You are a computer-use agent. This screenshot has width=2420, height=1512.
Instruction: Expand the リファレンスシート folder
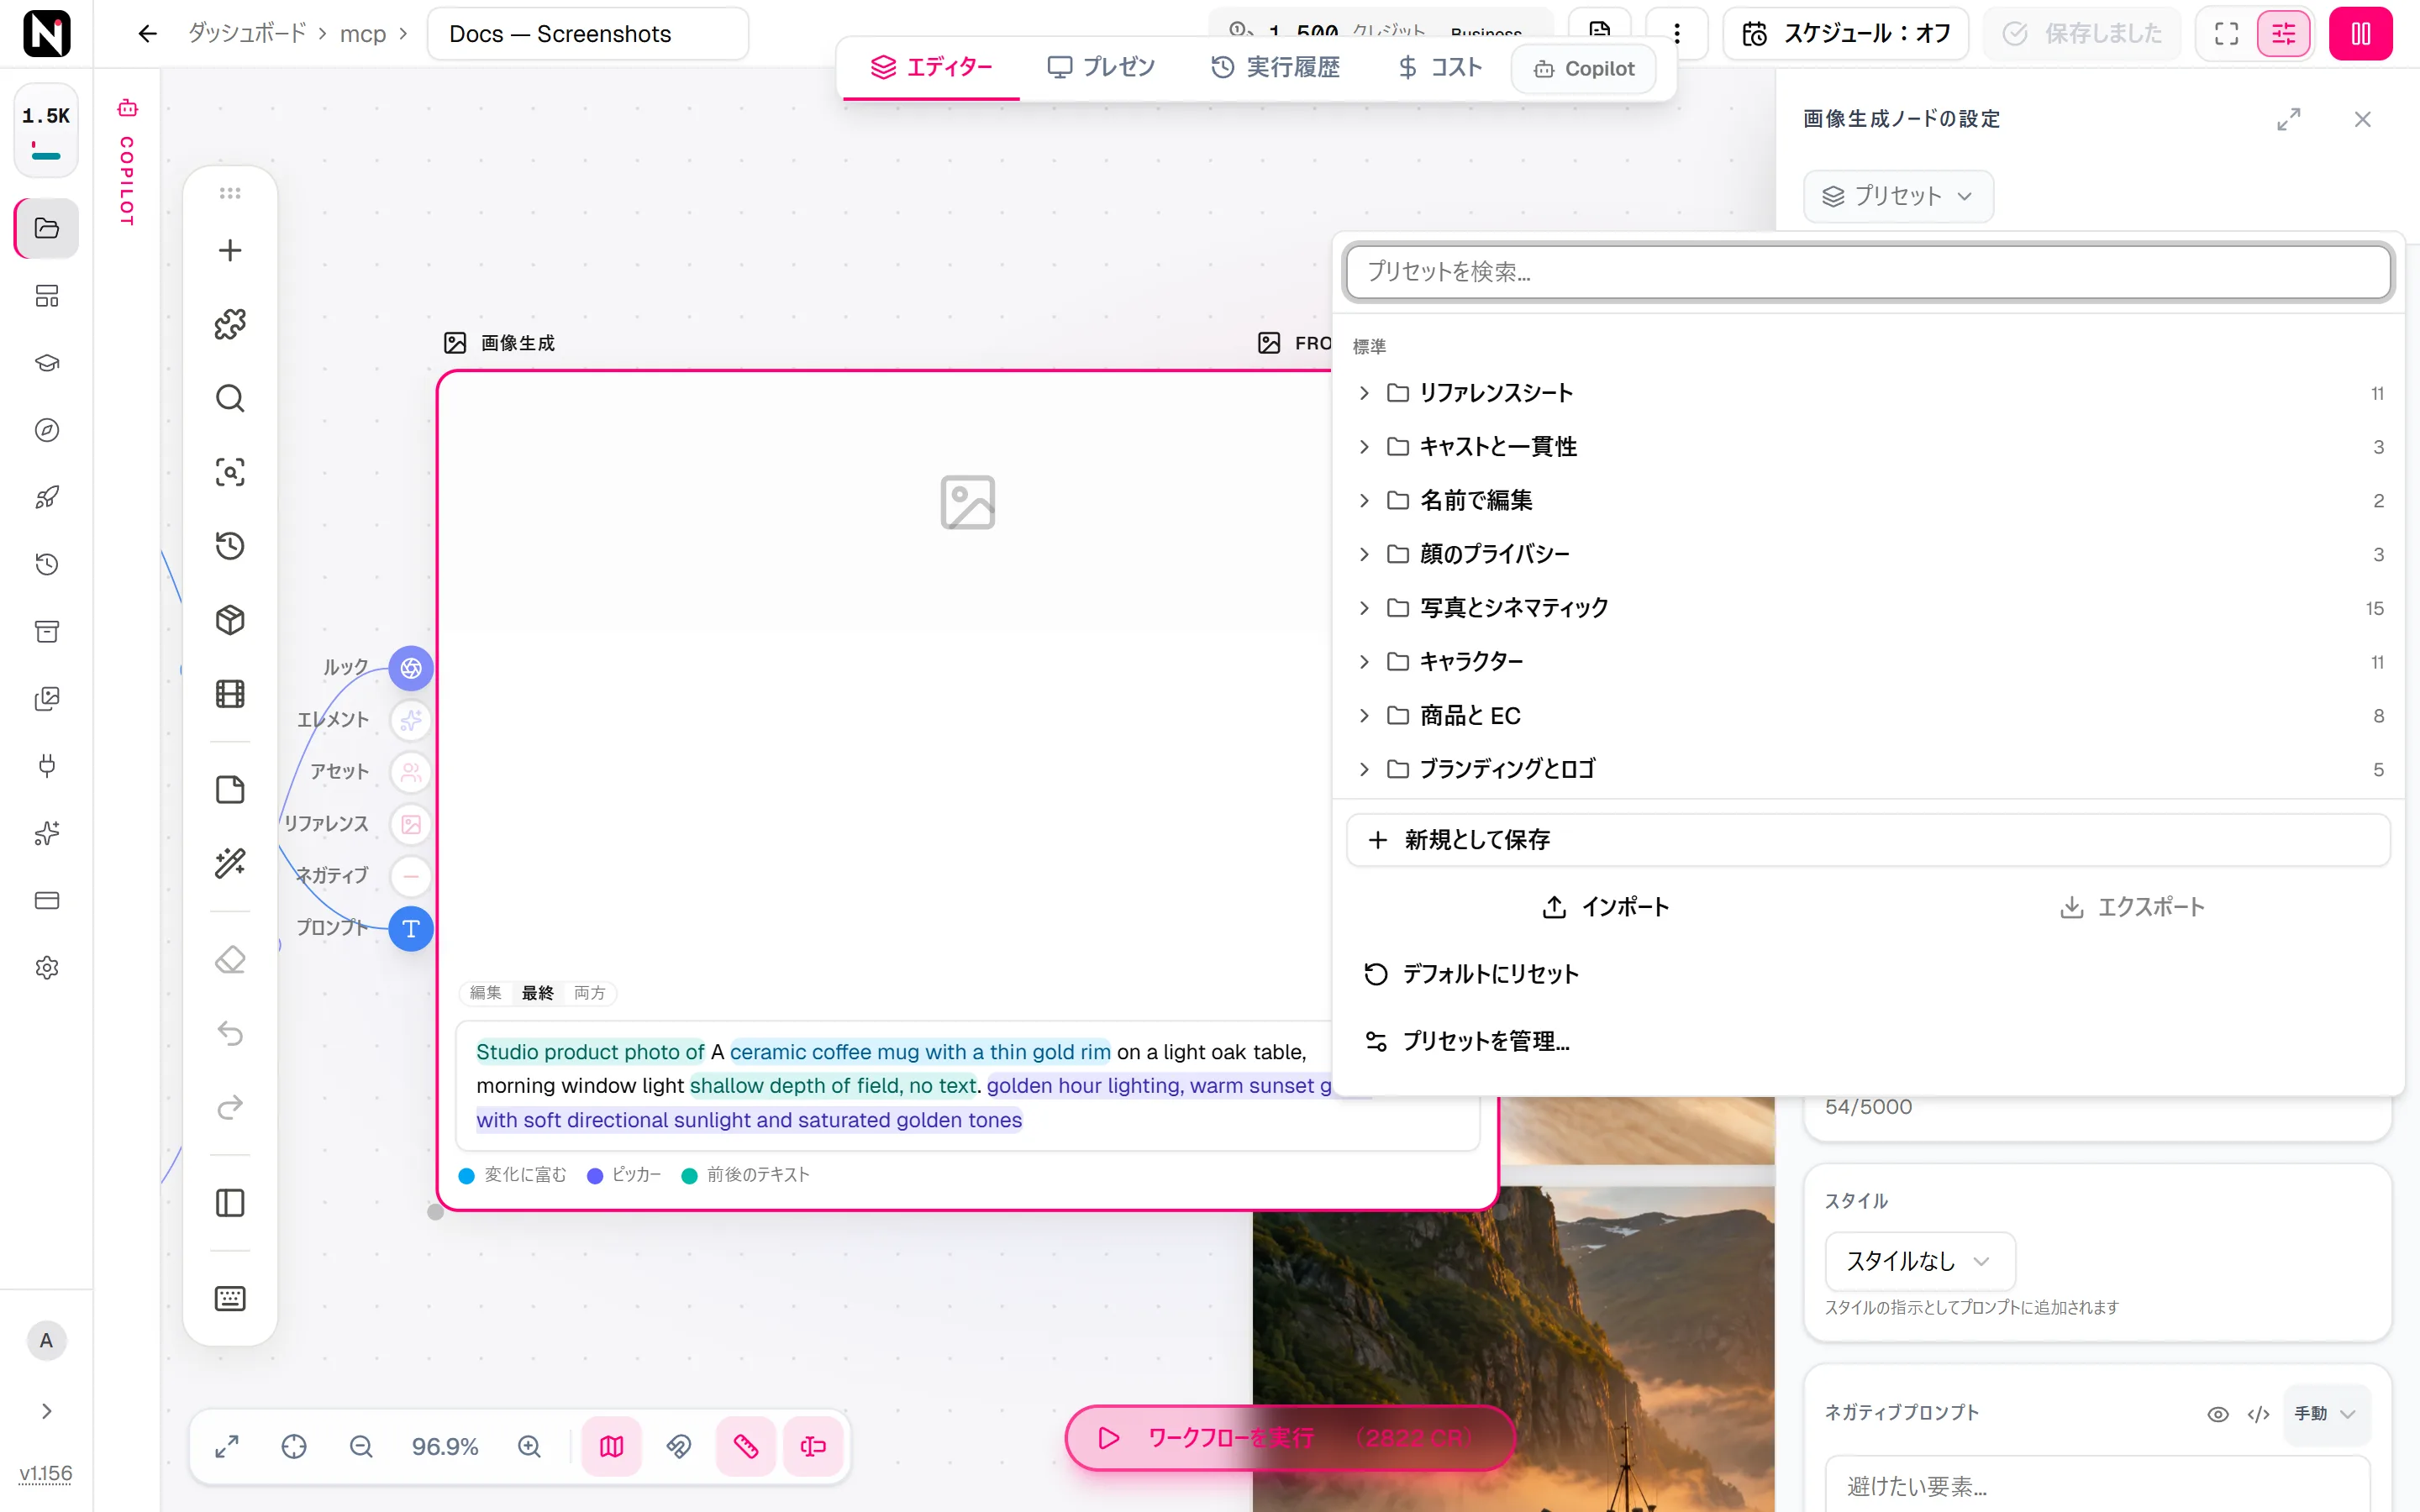(x=1867, y=393)
